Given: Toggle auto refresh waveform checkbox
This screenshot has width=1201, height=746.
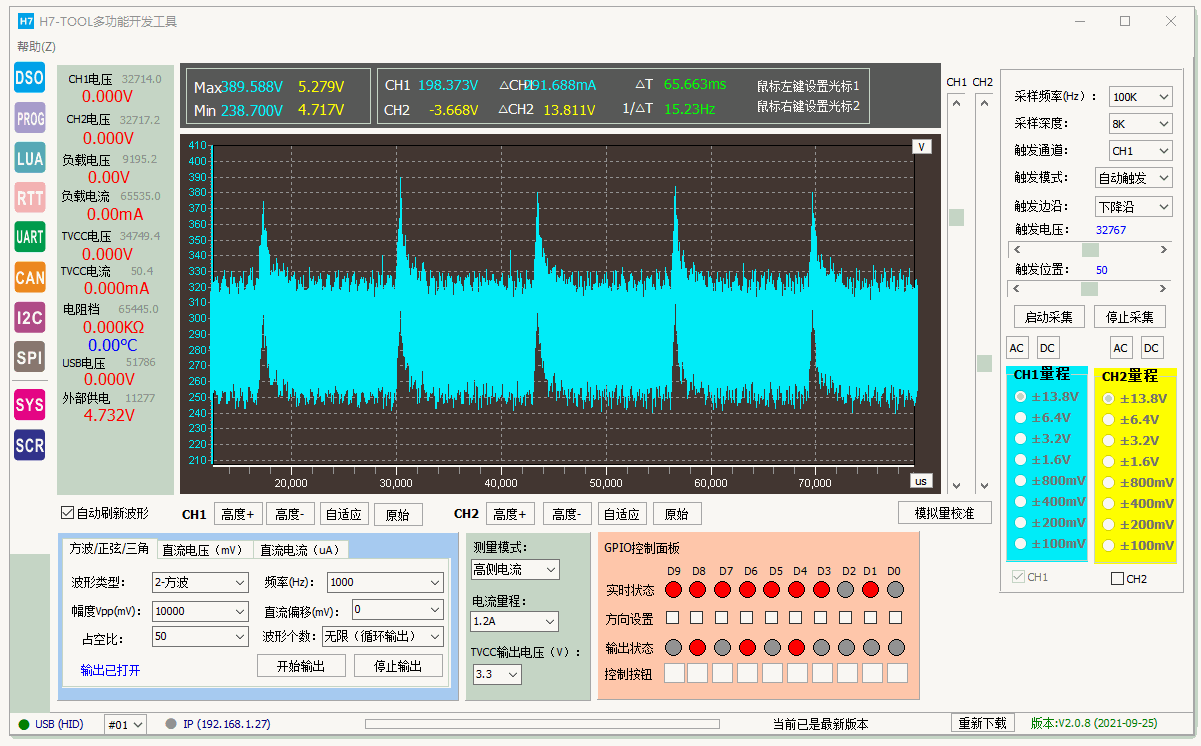Looking at the screenshot, I should coord(68,513).
